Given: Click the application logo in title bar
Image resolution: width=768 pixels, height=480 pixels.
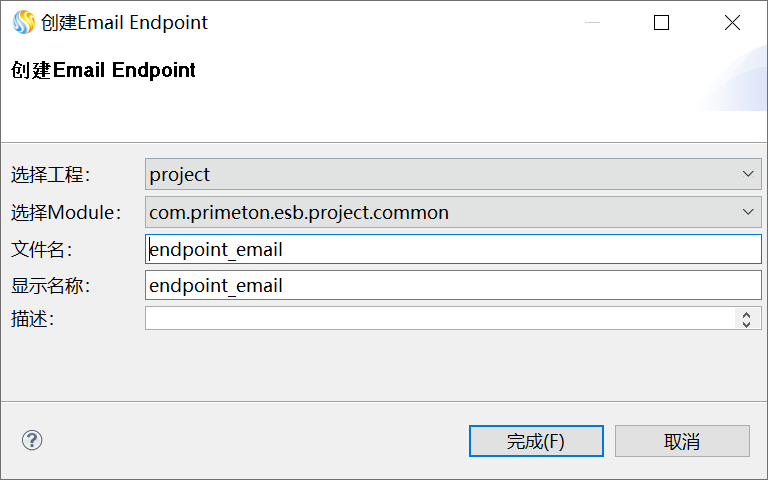Looking at the screenshot, I should (23, 22).
